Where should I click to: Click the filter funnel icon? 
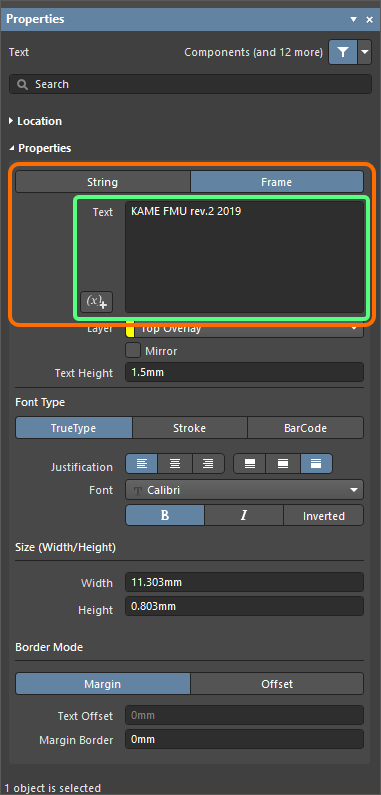coord(343,52)
